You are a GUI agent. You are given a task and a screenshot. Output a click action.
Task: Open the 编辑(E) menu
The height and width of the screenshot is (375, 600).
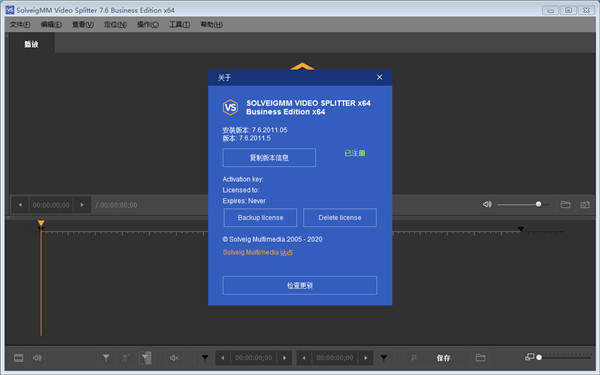(x=51, y=24)
